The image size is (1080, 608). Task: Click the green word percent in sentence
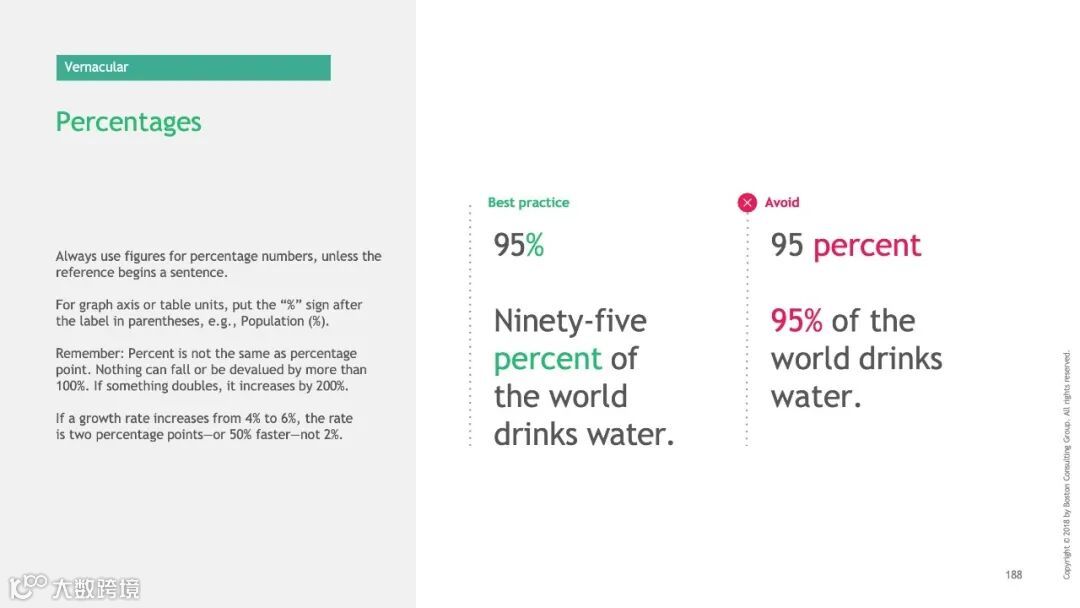click(x=547, y=359)
